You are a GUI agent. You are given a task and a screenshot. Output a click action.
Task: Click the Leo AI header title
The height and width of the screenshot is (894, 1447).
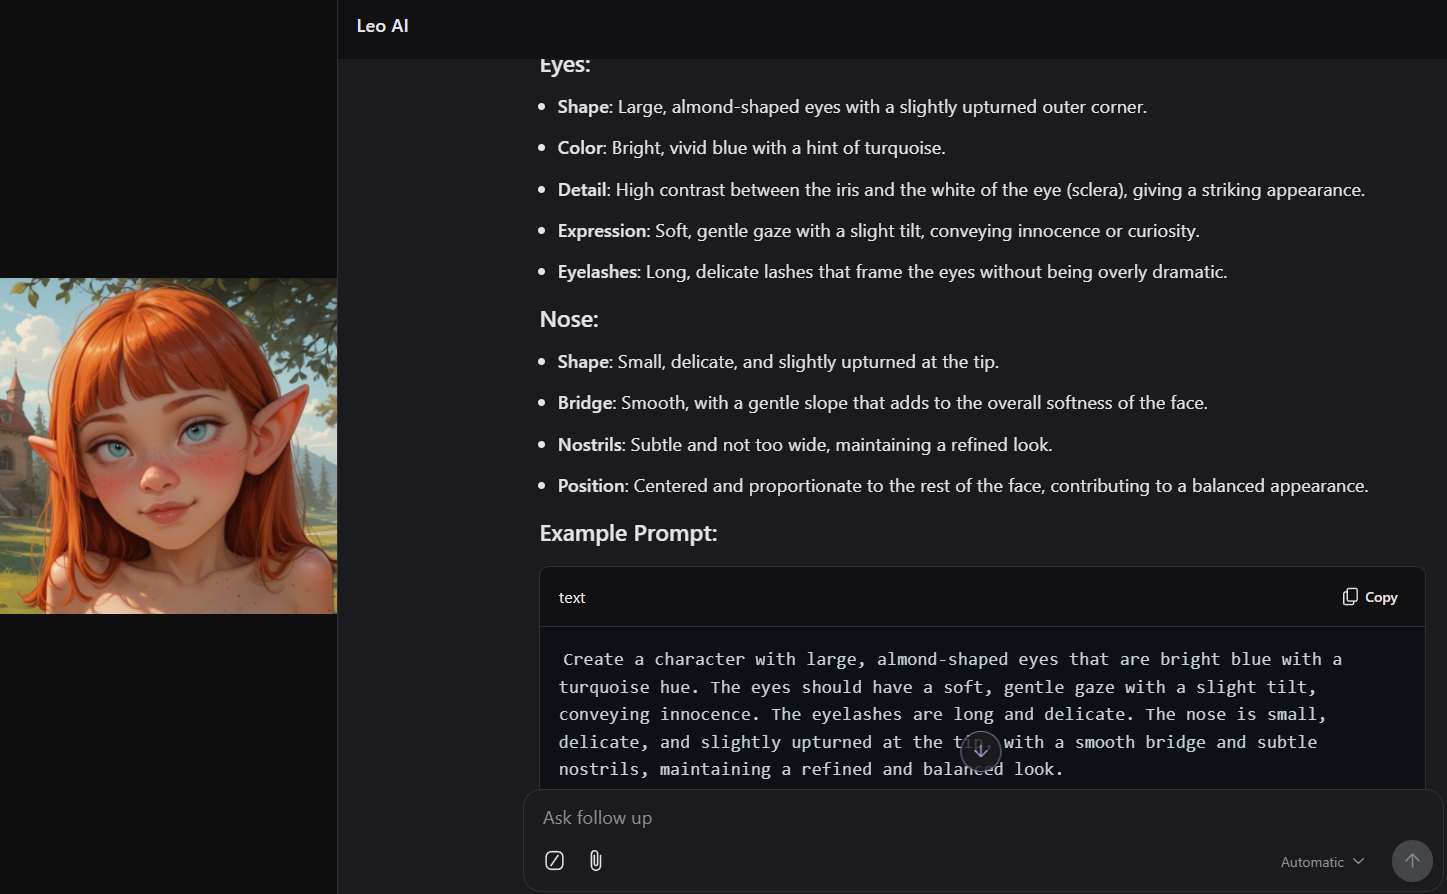[x=383, y=26]
